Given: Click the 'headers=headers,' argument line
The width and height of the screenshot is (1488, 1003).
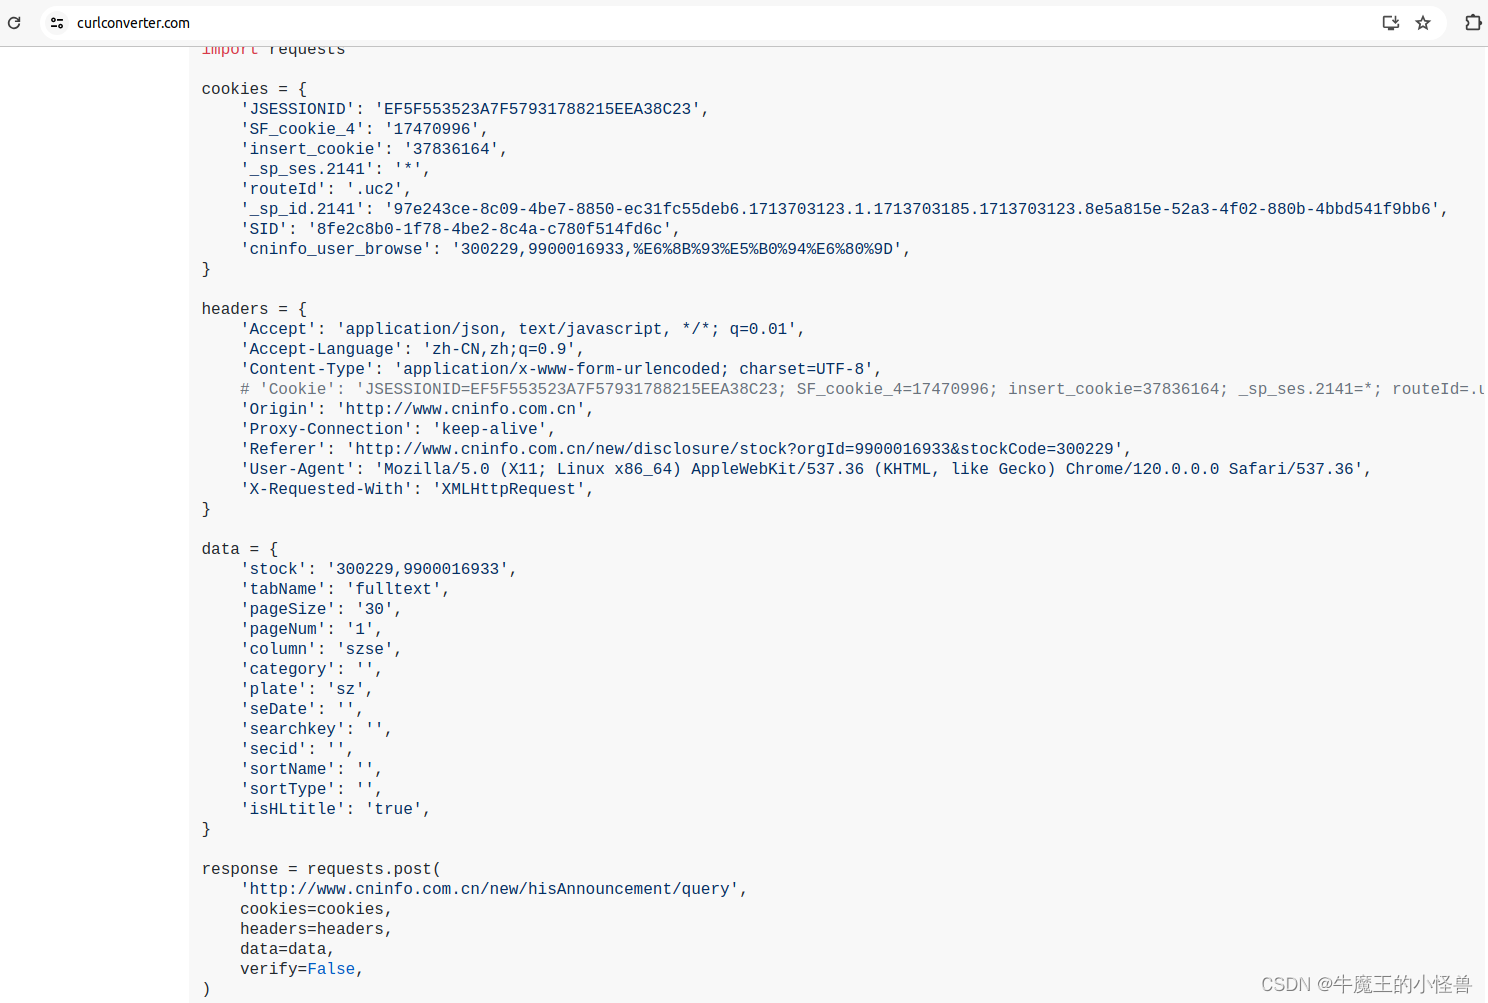Looking at the screenshot, I should tap(316, 929).
